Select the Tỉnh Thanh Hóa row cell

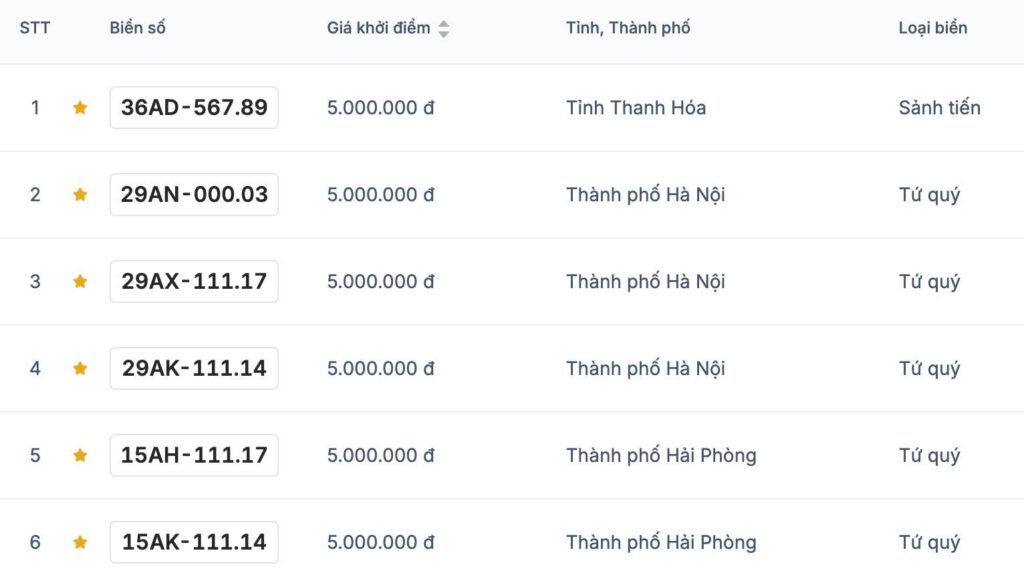click(635, 108)
